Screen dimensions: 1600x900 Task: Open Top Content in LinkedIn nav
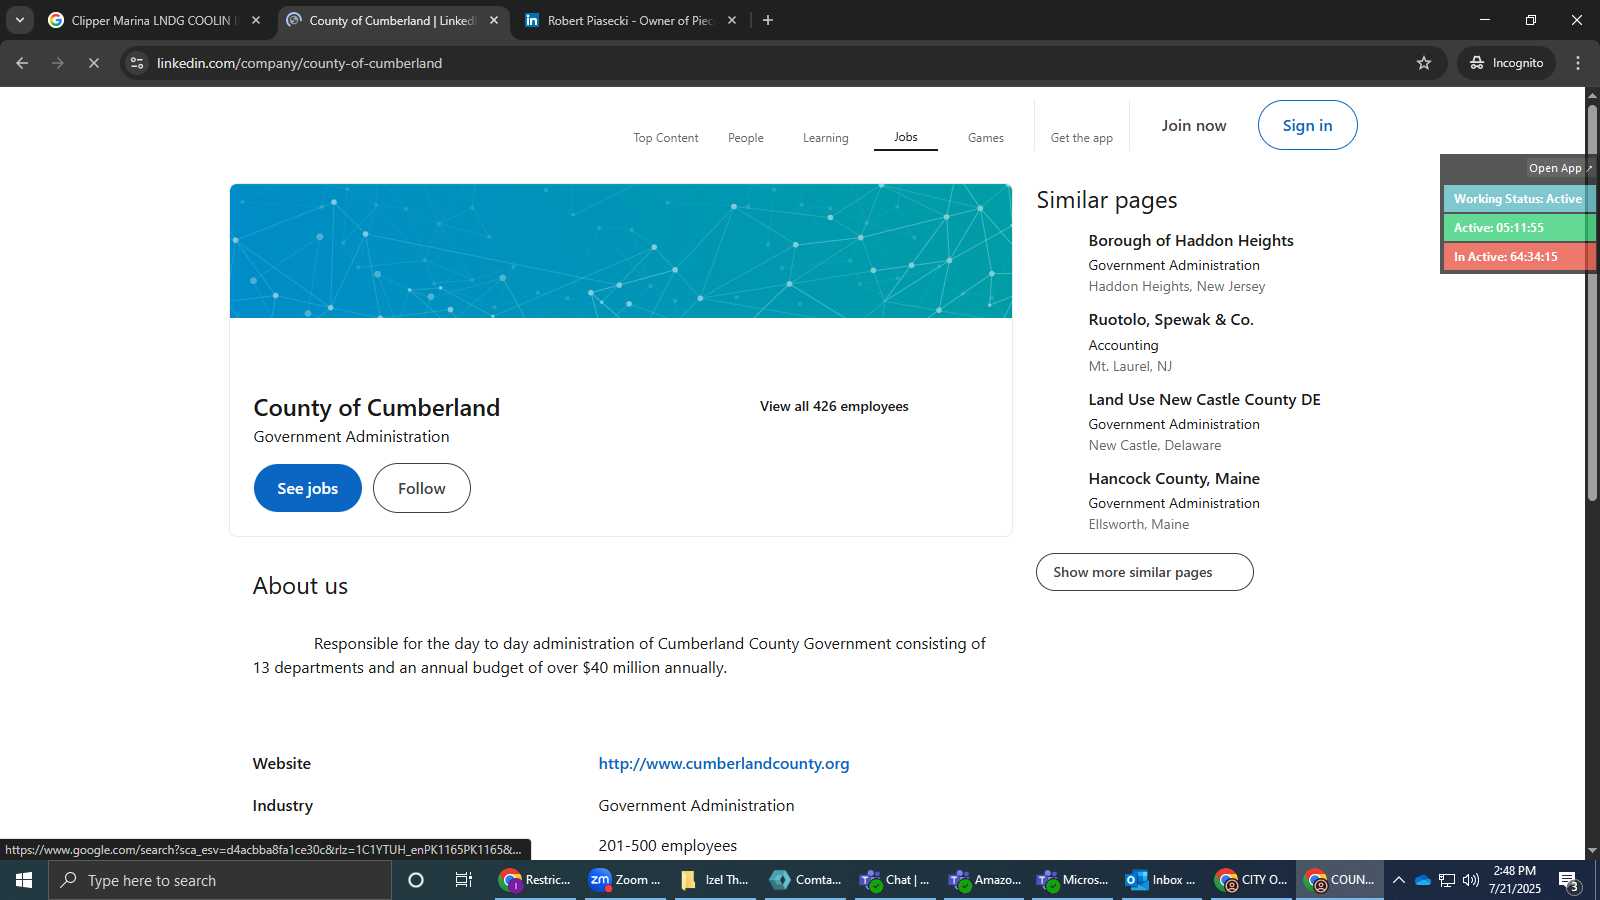click(x=666, y=138)
